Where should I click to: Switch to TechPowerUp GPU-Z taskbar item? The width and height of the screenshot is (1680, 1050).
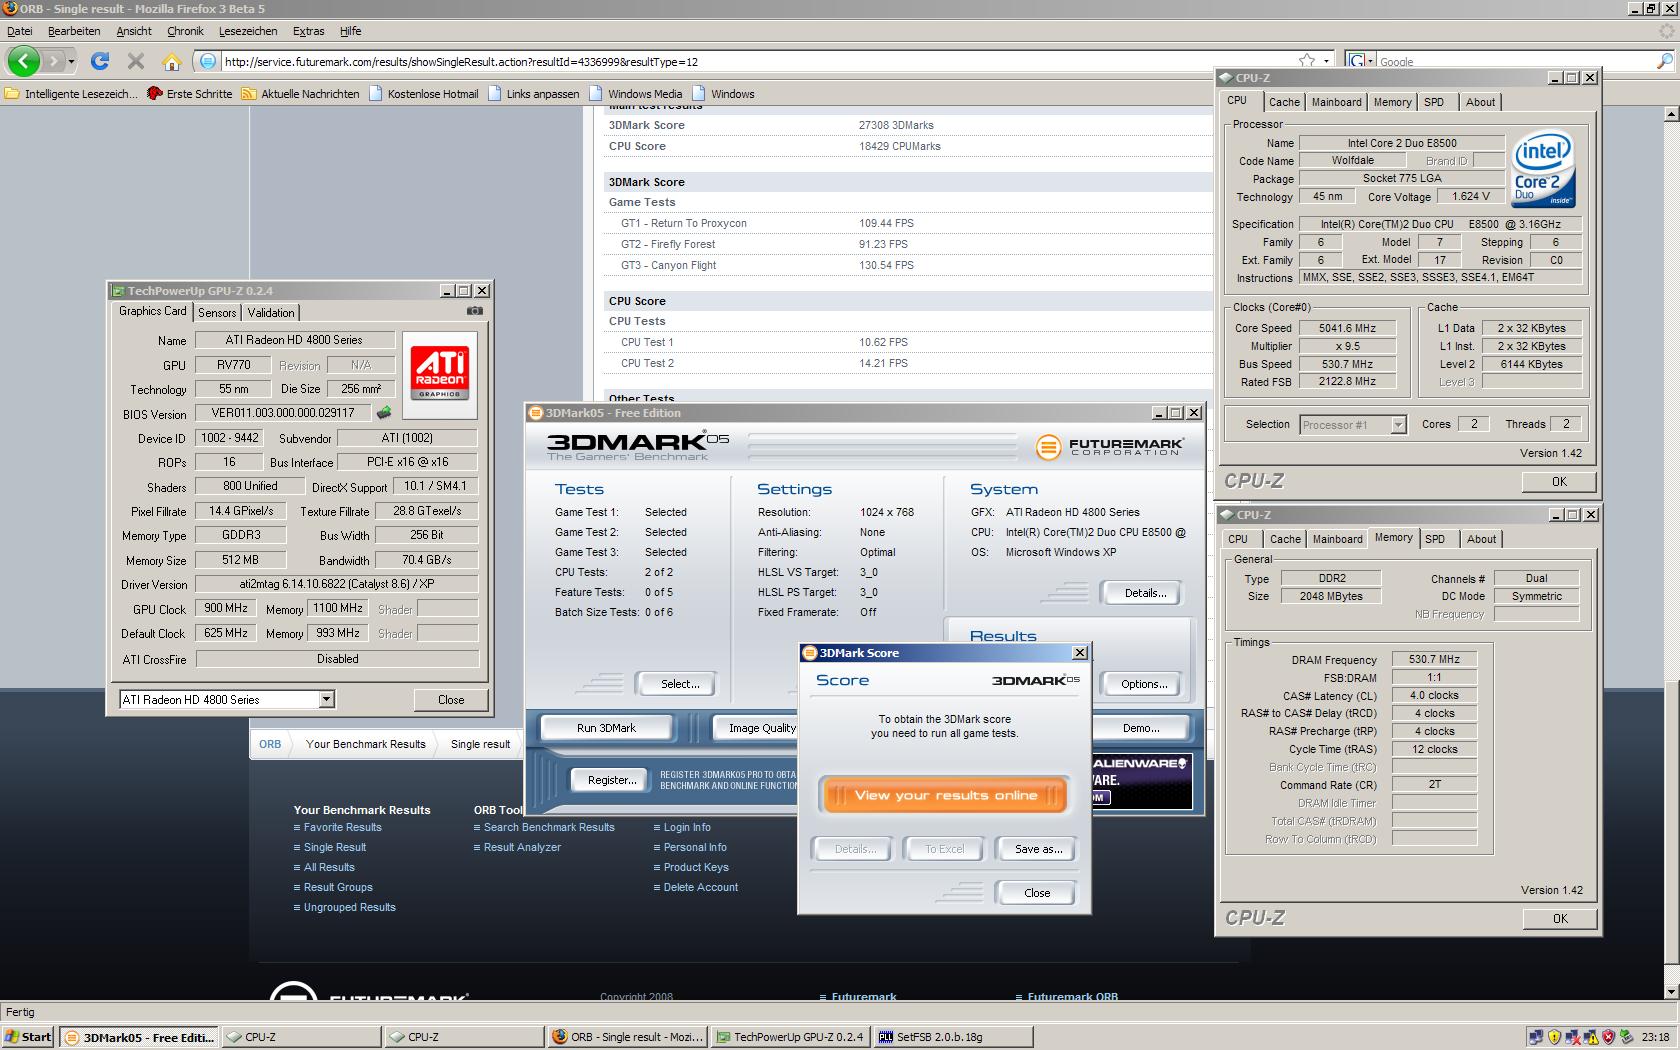(789, 1037)
